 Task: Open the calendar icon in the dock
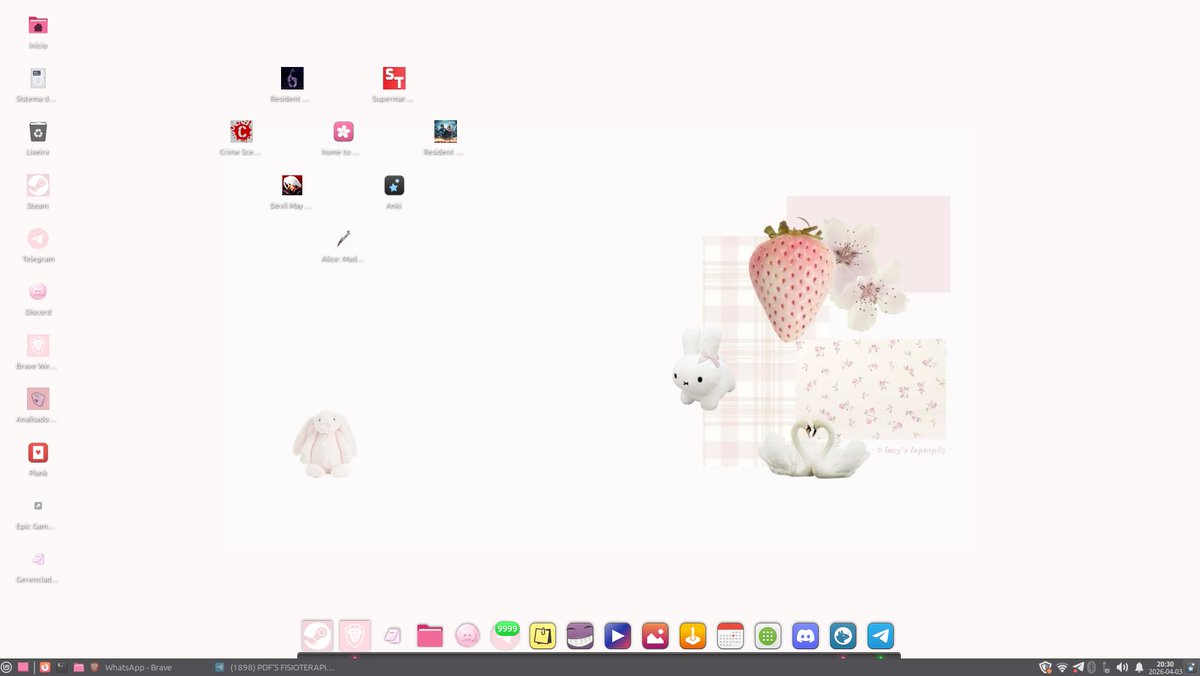point(730,635)
